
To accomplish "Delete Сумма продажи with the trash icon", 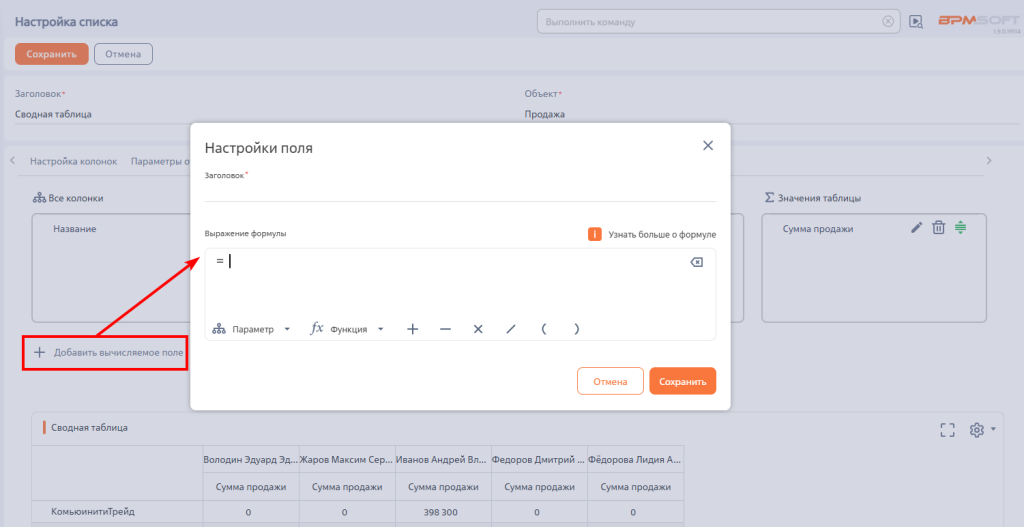I will (938, 227).
